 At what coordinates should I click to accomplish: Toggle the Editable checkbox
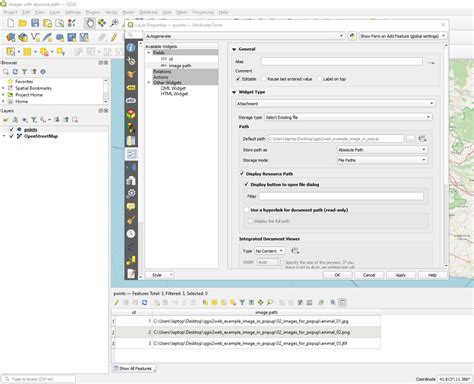click(238, 79)
